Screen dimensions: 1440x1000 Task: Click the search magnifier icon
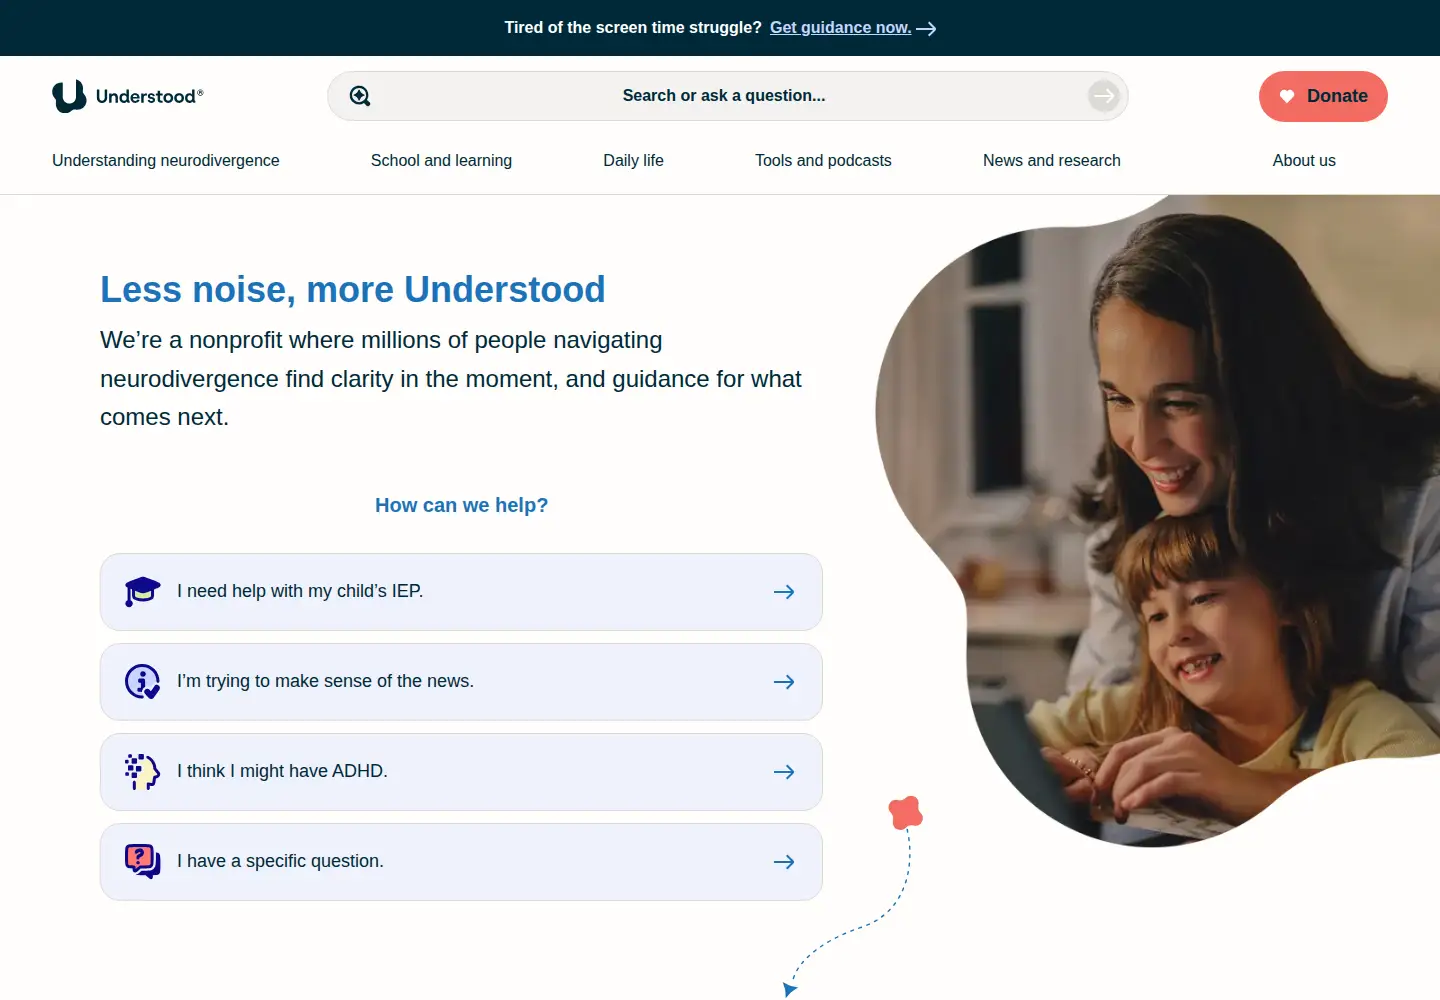[x=360, y=96]
